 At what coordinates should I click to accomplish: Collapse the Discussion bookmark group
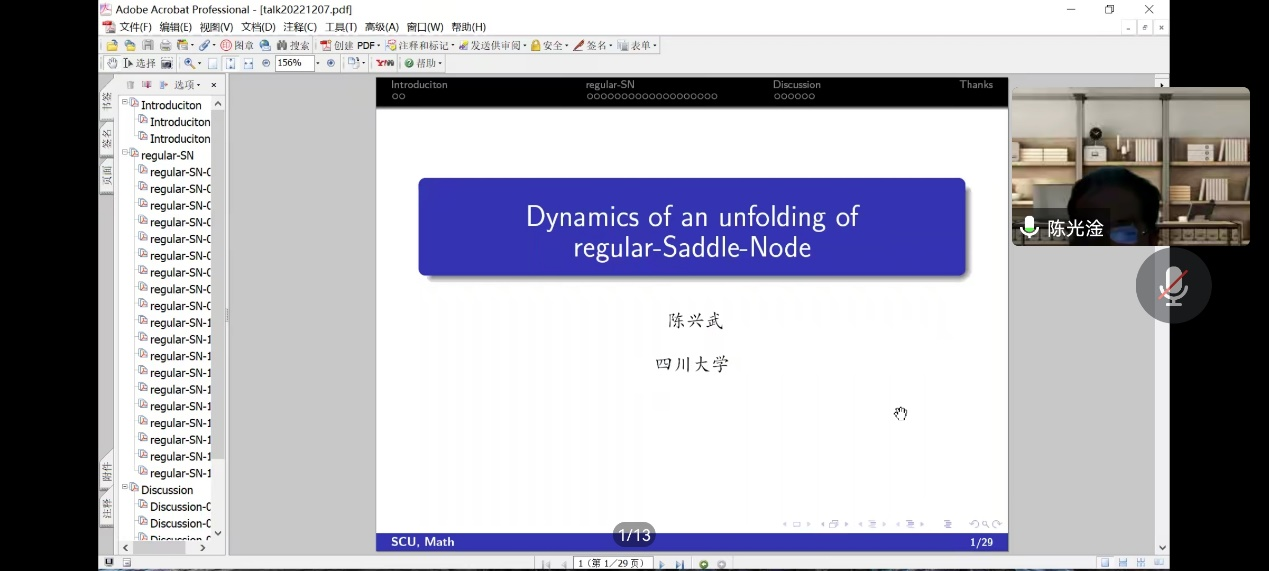[x=125, y=489]
